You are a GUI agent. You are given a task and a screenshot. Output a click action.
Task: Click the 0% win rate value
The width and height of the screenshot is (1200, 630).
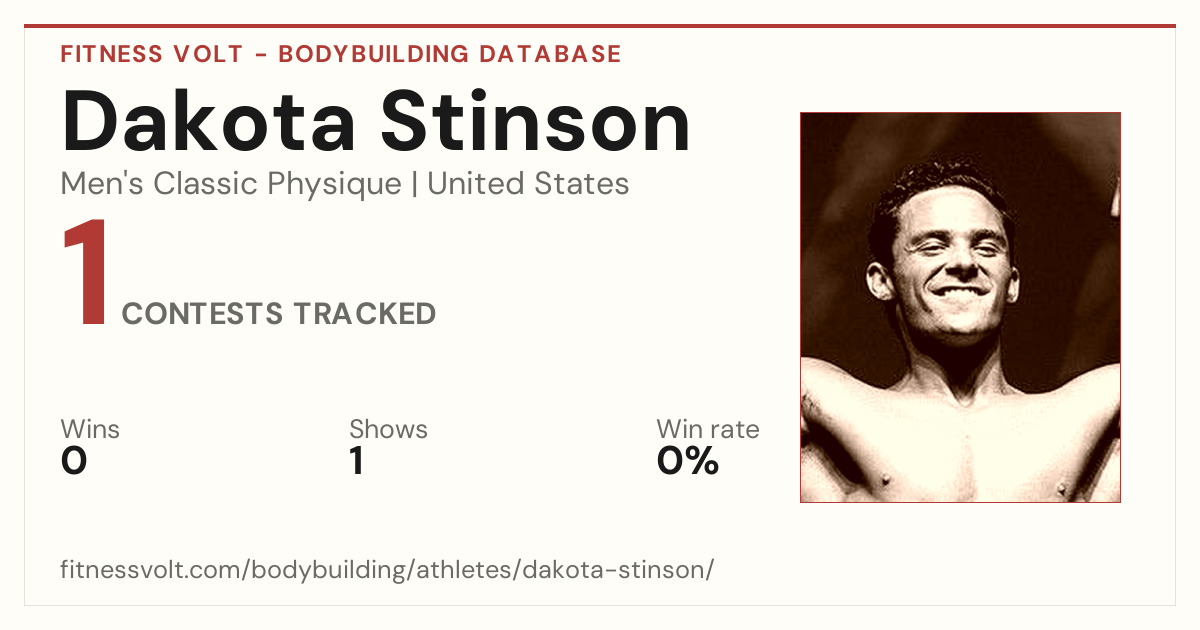(x=688, y=461)
